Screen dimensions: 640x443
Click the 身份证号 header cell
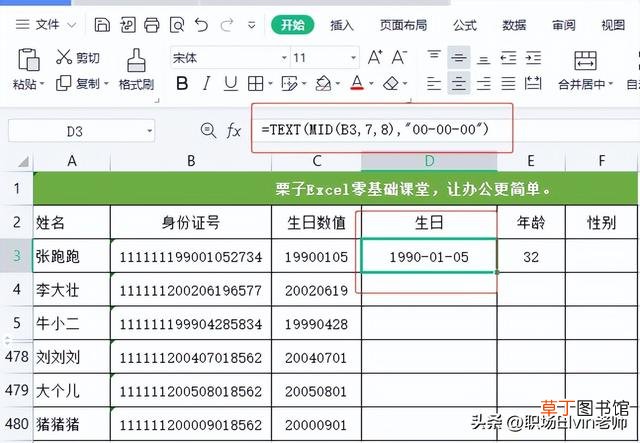point(191,223)
